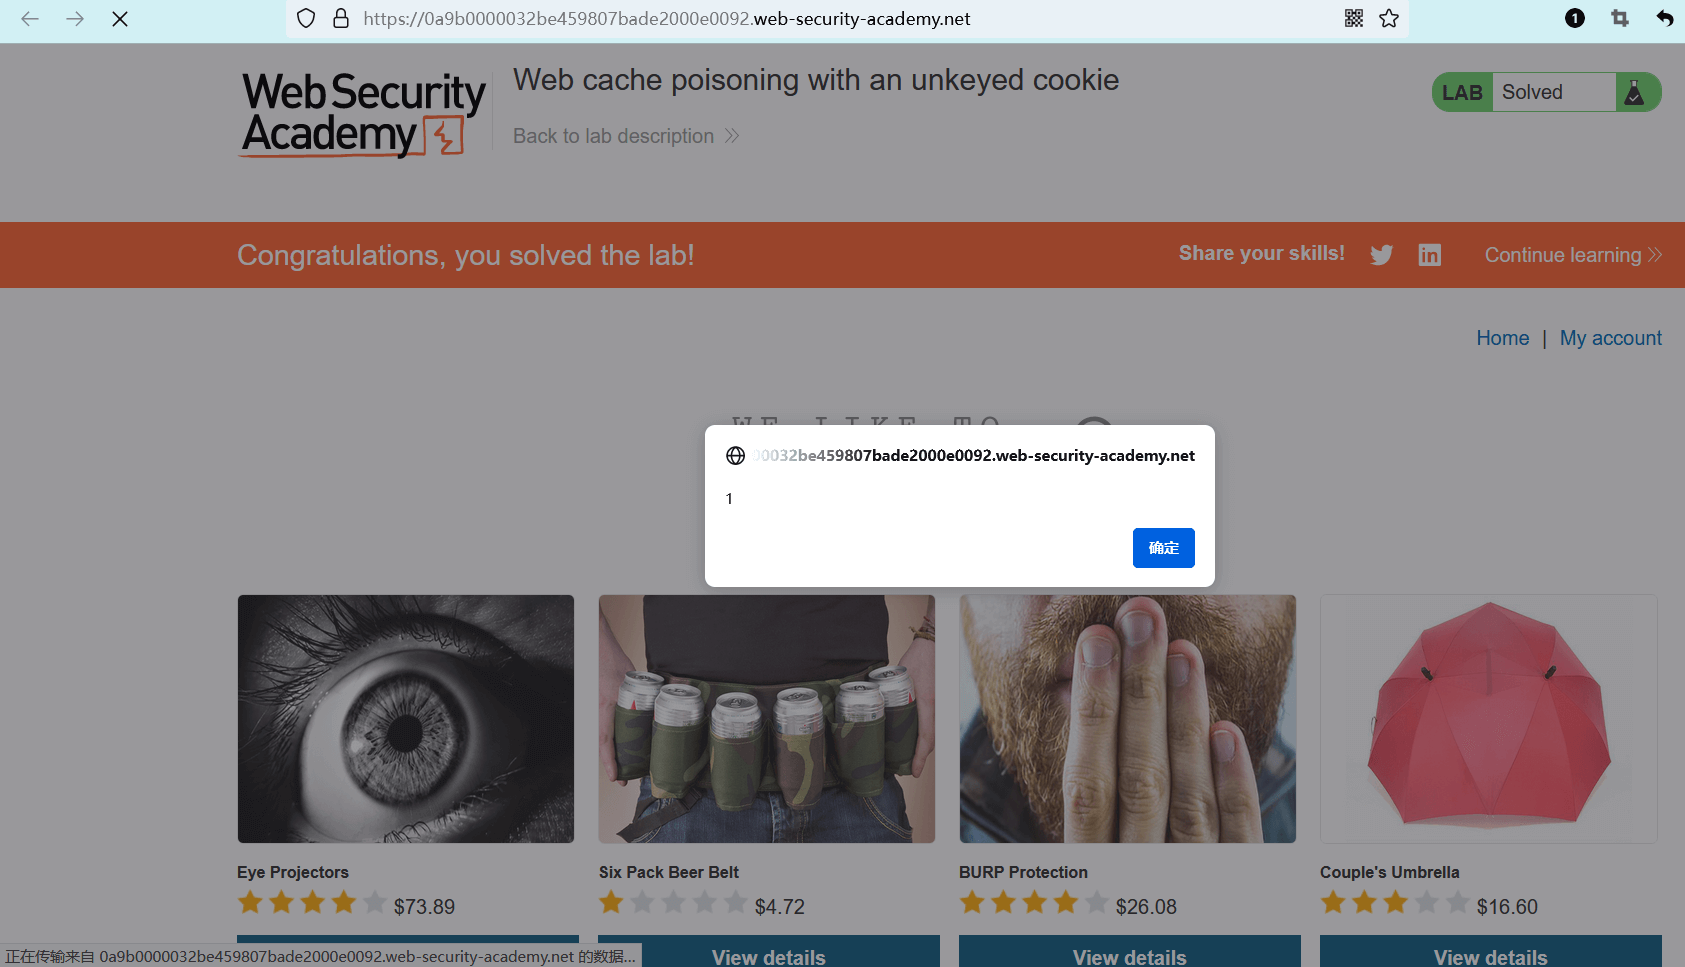Share on LinkedIn via its icon
The image size is (1685, 967).
[x=1430, y=255]
